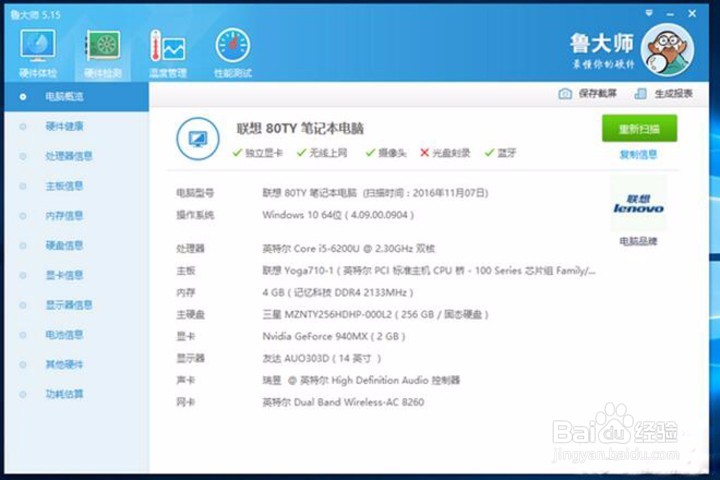The height and width of the screenshot is (480, 720).
Task: Open the title bar dropdown menu arrow
Action: 649,13
